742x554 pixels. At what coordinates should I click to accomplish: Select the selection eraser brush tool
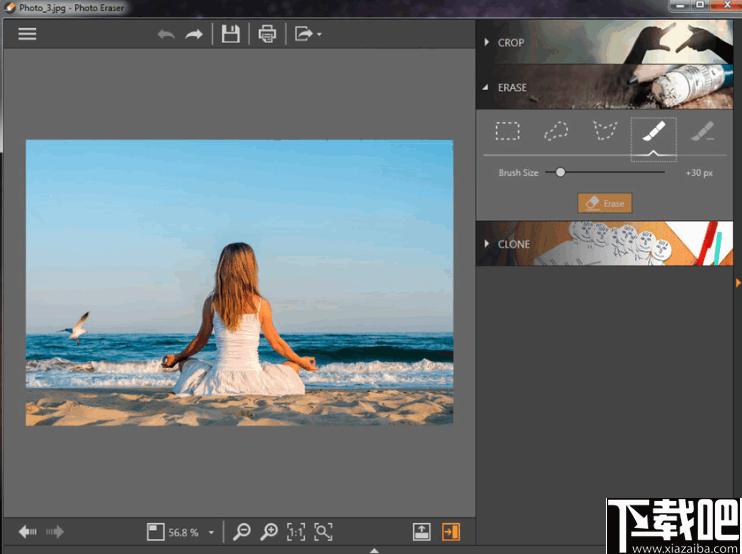click(x=702, y=132)
